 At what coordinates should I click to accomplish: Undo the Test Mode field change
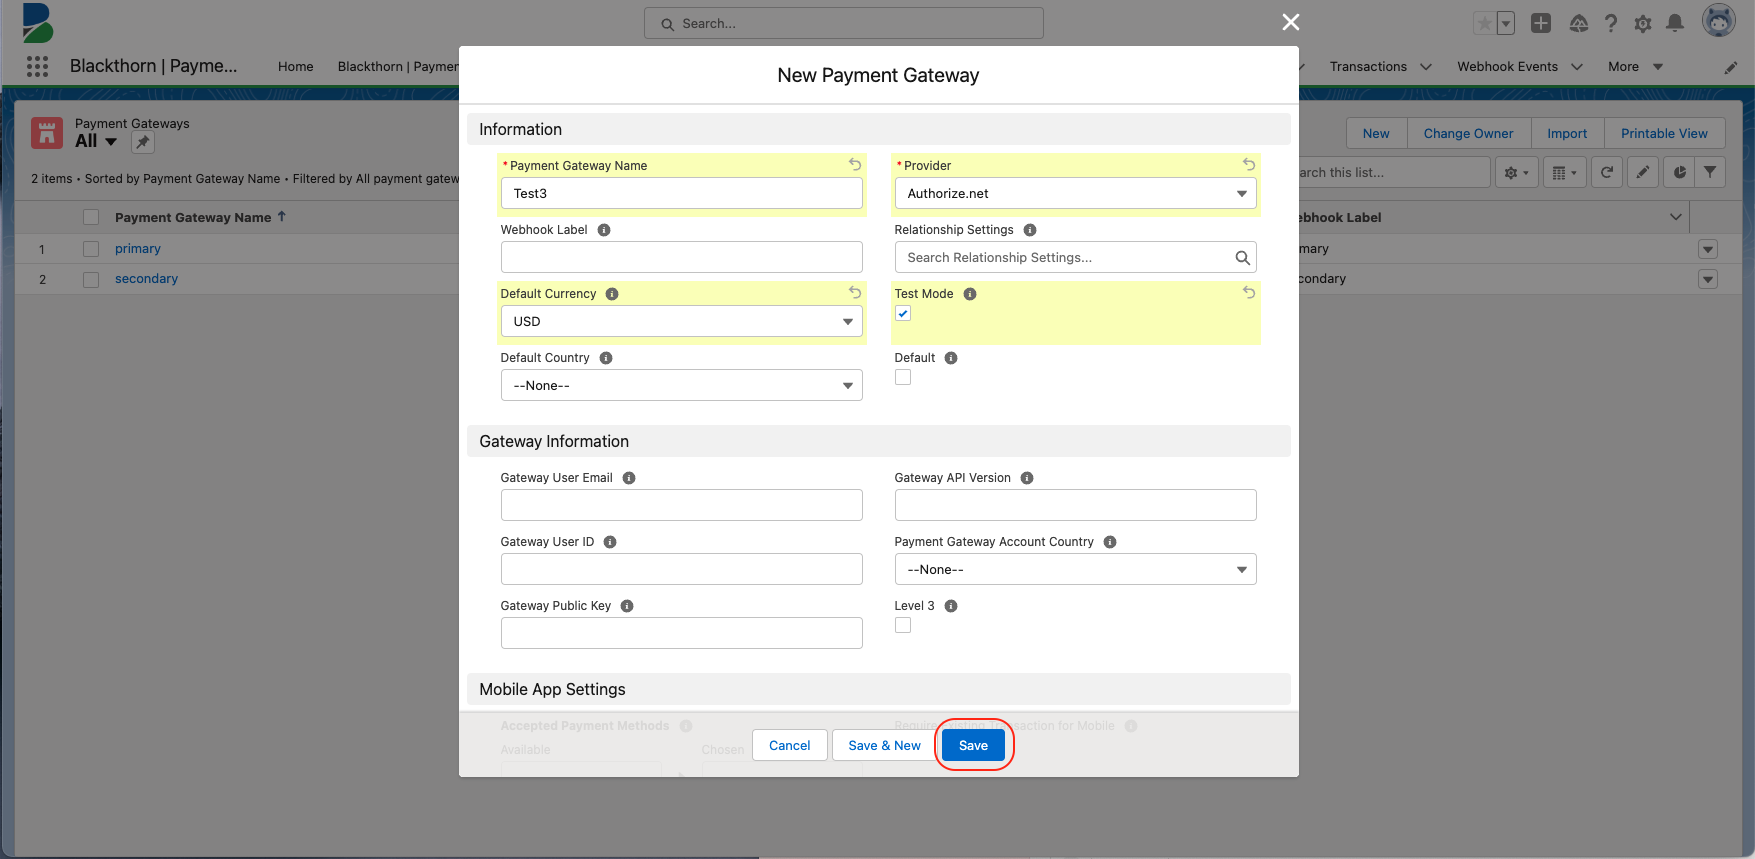click(1249, 292)
